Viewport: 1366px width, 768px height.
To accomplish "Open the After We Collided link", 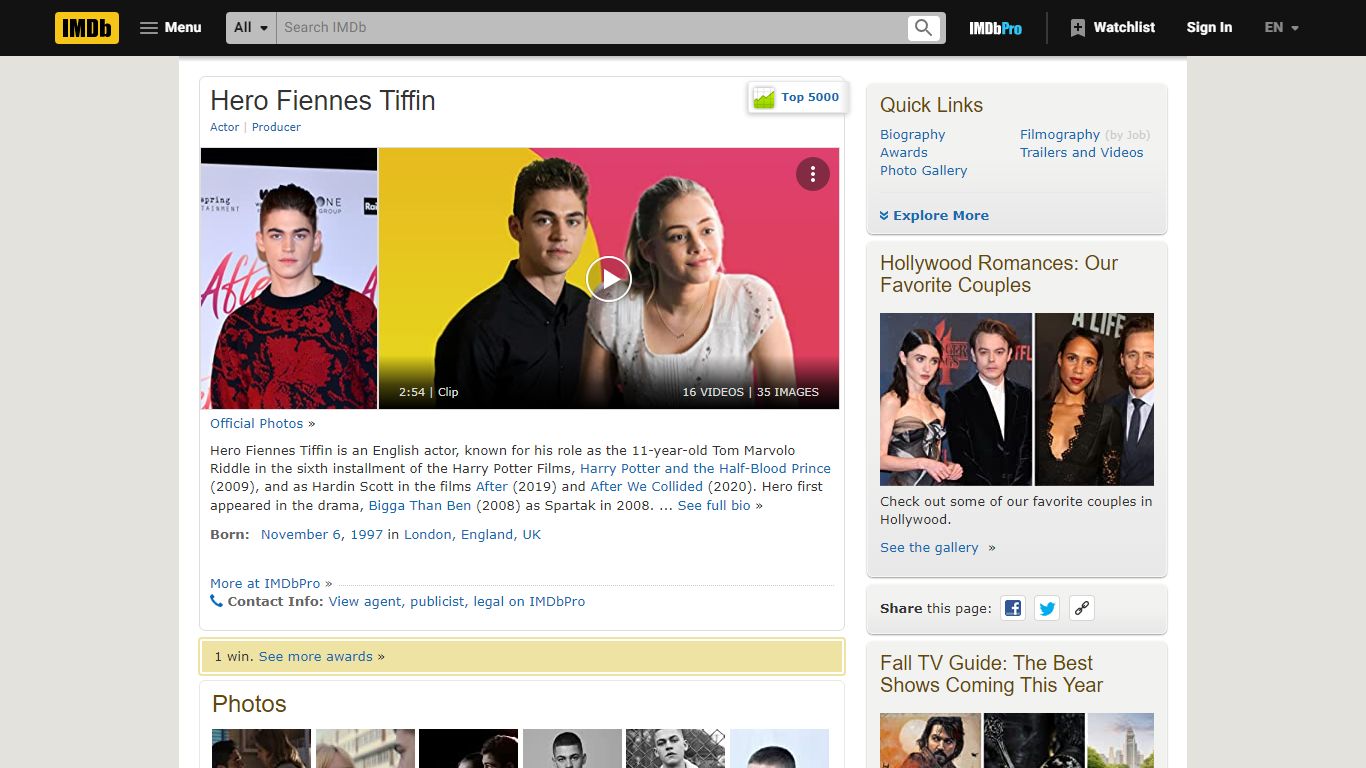I will pos(646,487).
